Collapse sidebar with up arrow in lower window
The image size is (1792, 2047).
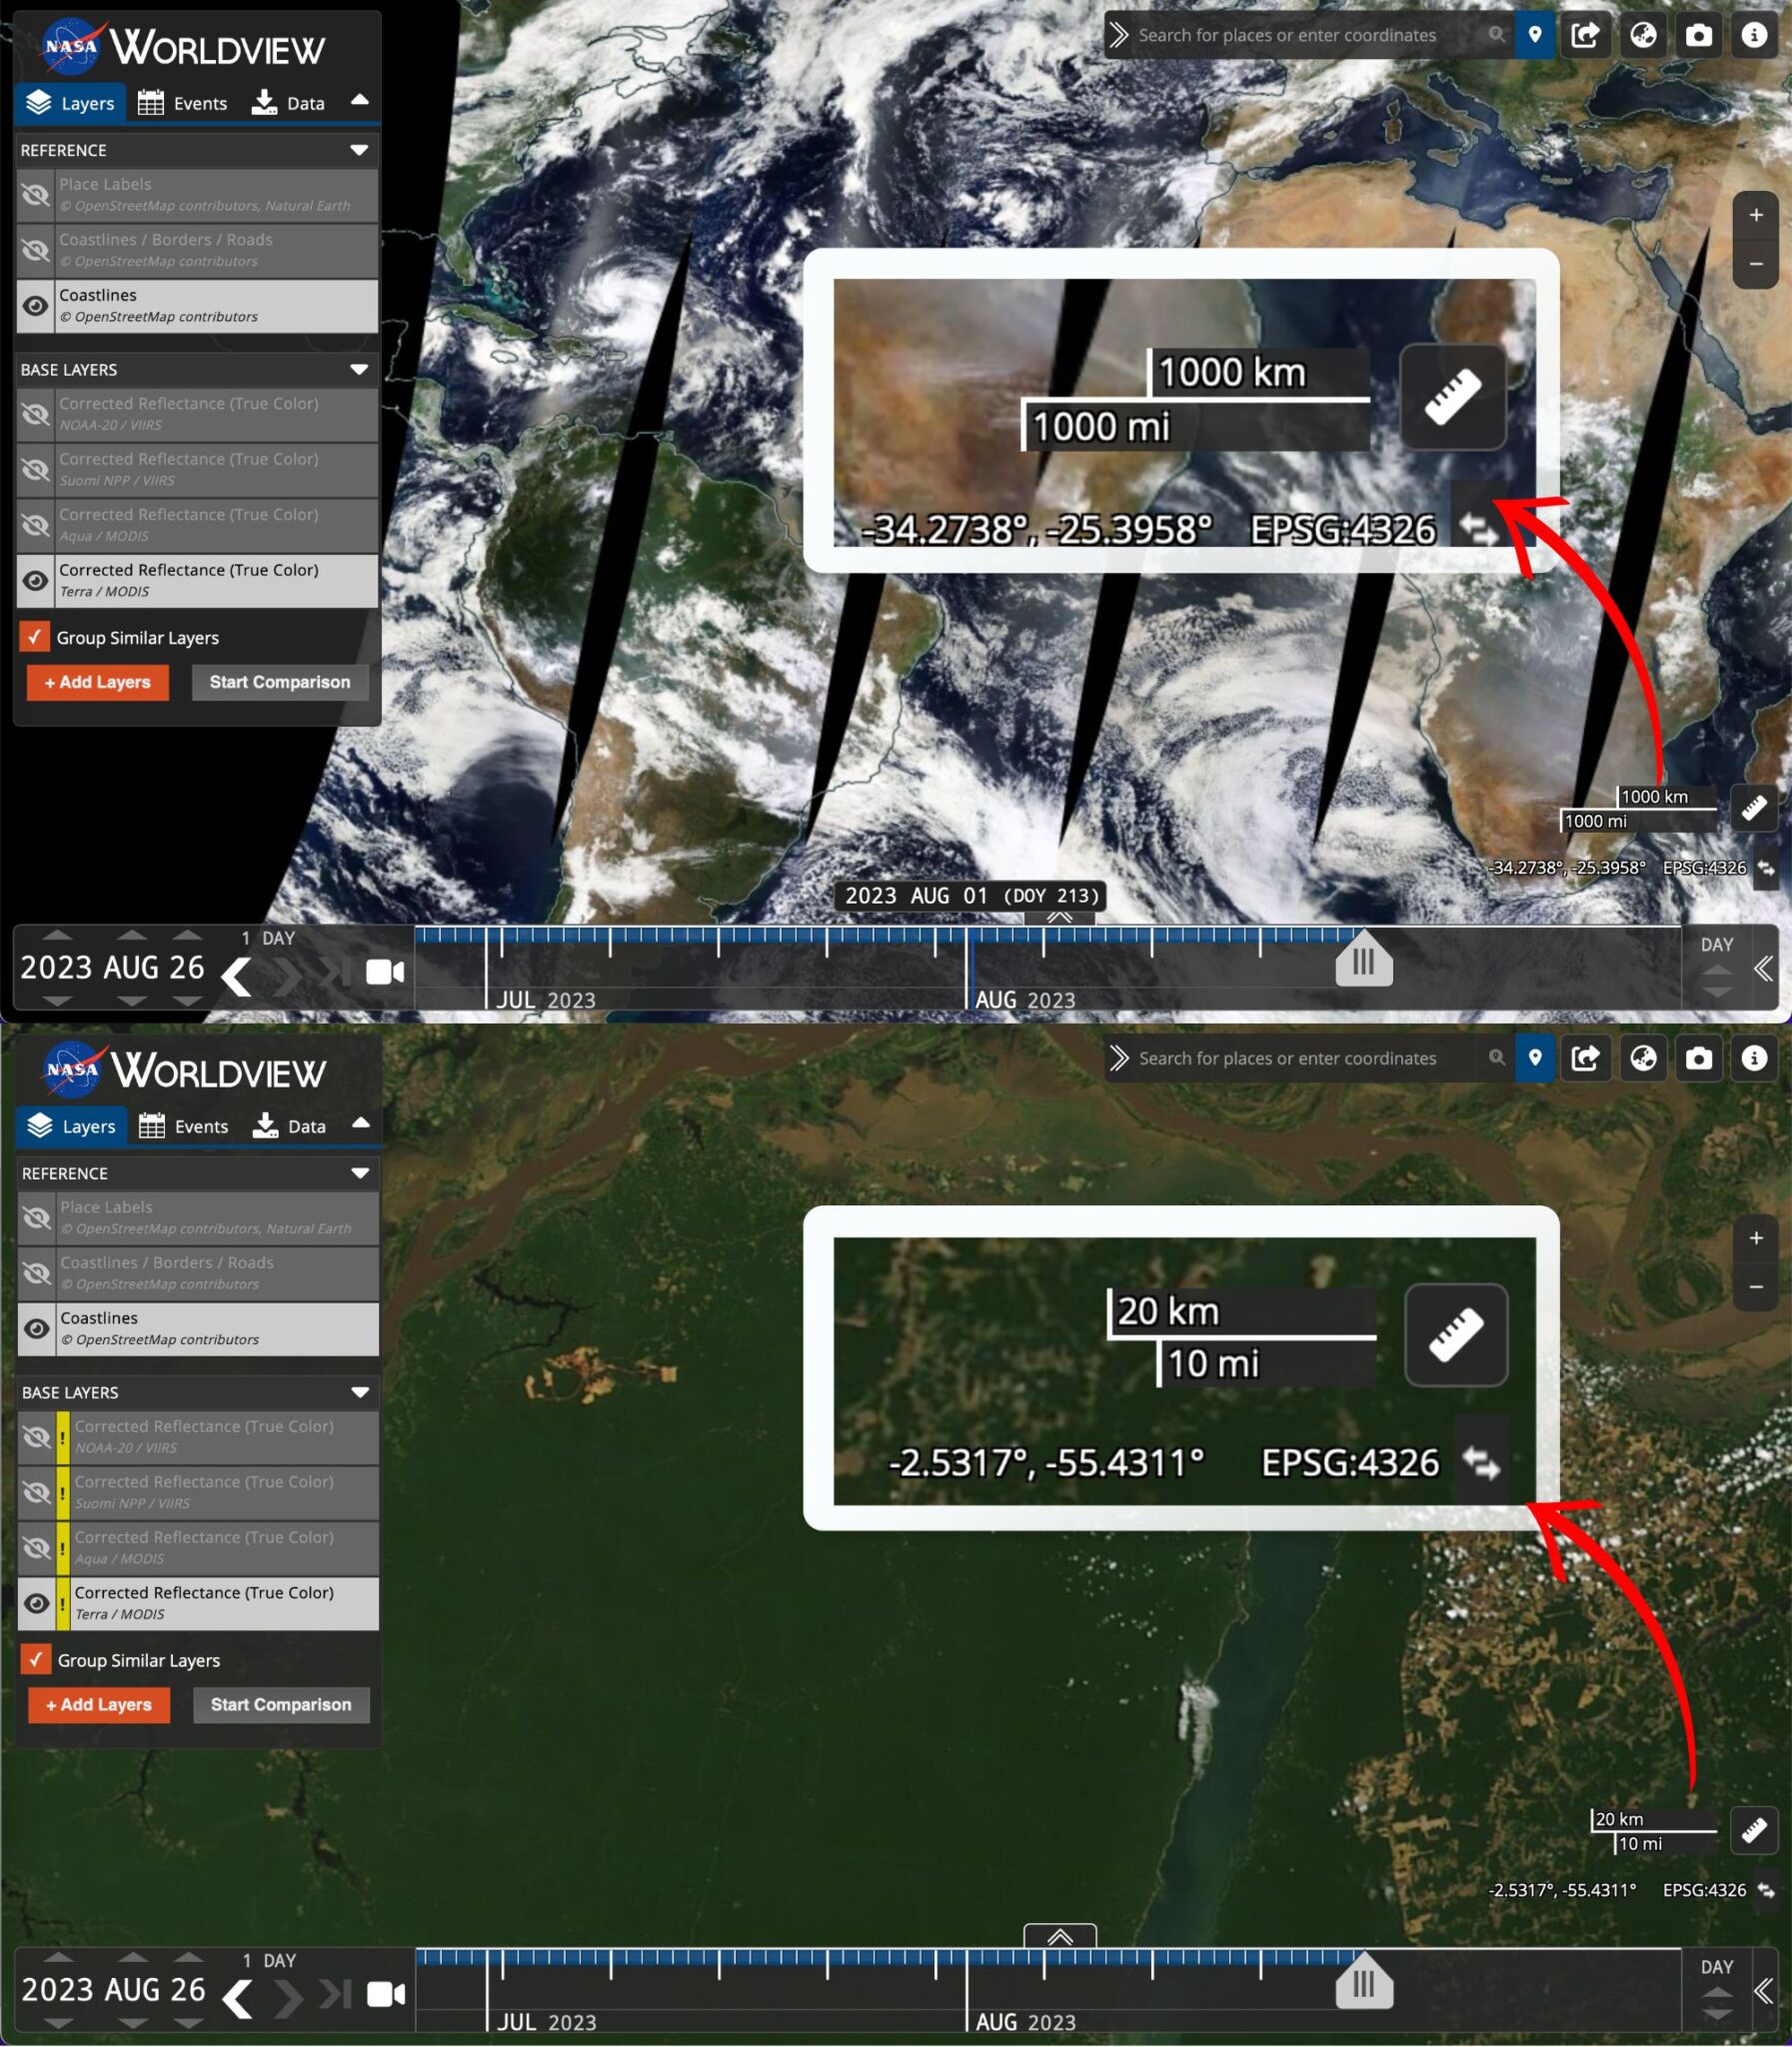click(x=361, y=1123)
